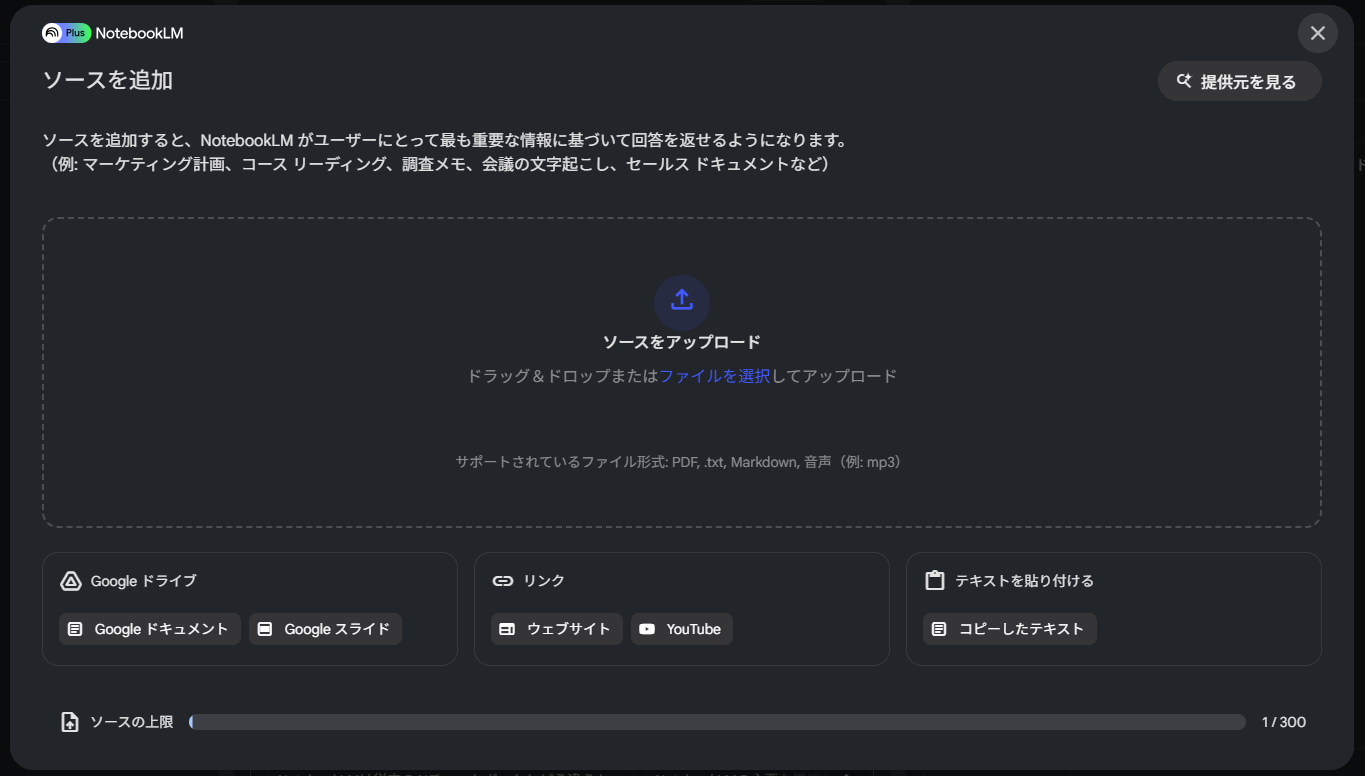1365x776 pixels.
Task: Click the clipboard icon beside テキストを貼り付ける
Action: (x=935, y=581)
